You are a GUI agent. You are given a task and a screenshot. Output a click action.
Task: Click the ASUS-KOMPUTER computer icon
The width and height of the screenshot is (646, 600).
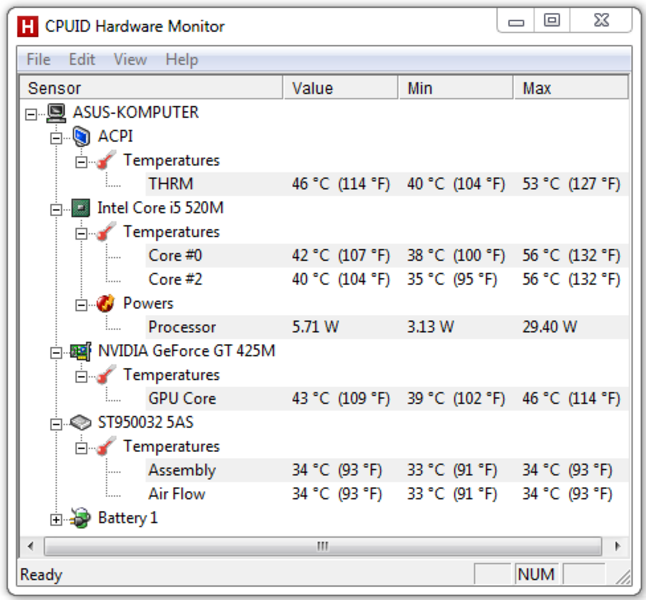56,112
